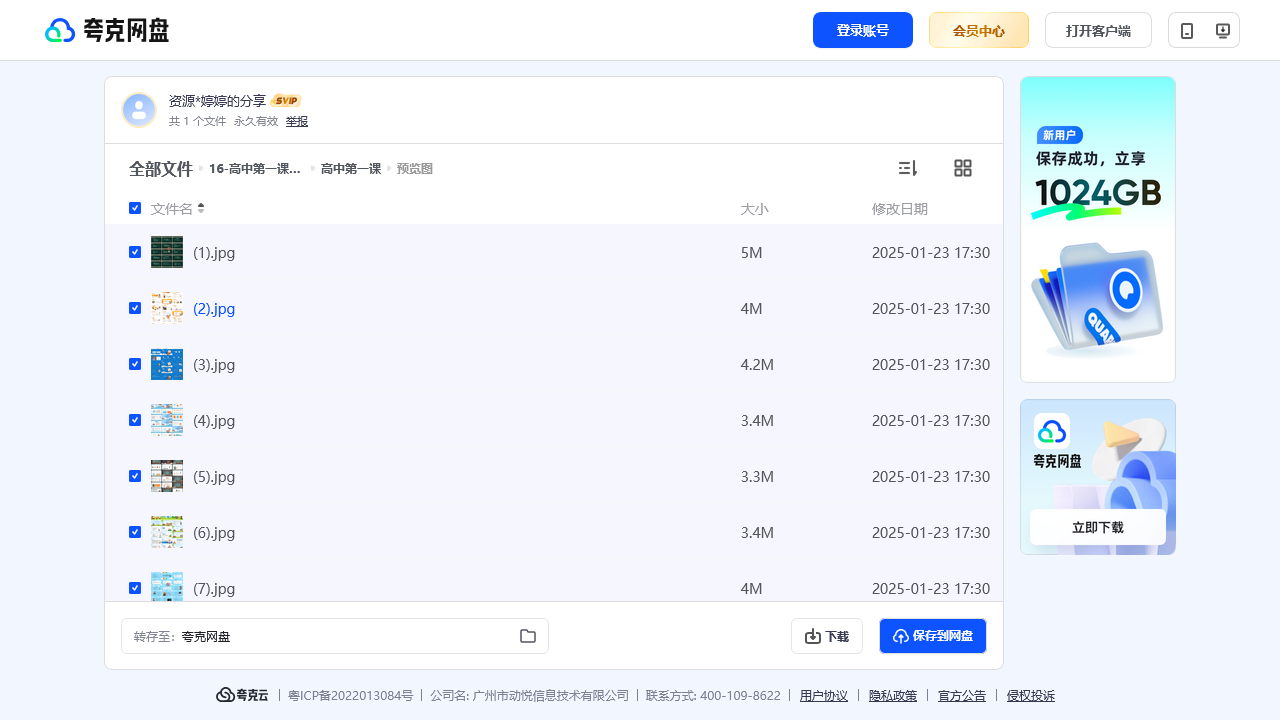Viewport: 1280px width, 720px height.
Task: Uncheck the (1).jpg checkbox
Action: [x=135, y=252]
